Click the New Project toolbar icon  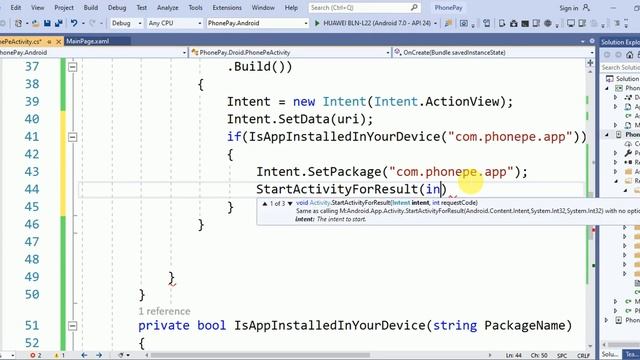pyautogui.click(x=18, y=23)
